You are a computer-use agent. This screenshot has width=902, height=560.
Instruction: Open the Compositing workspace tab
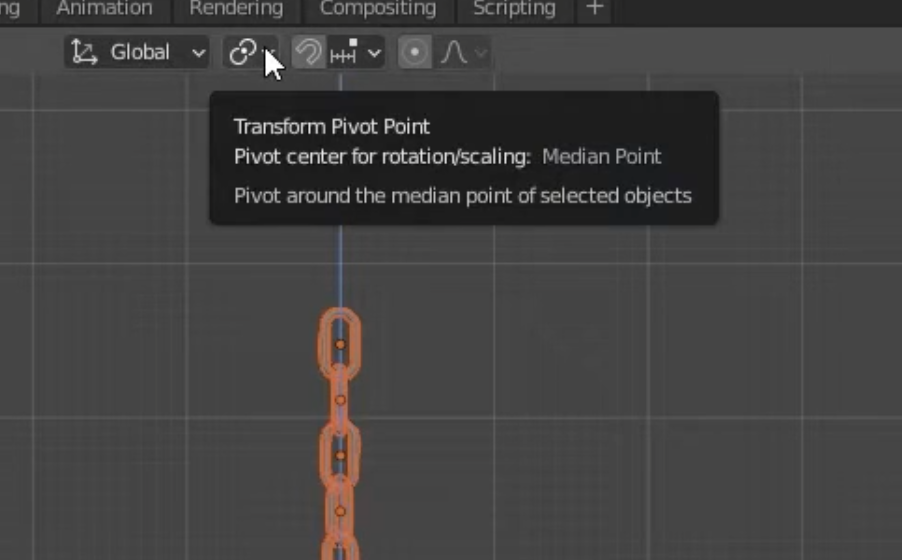coord(378,9)
